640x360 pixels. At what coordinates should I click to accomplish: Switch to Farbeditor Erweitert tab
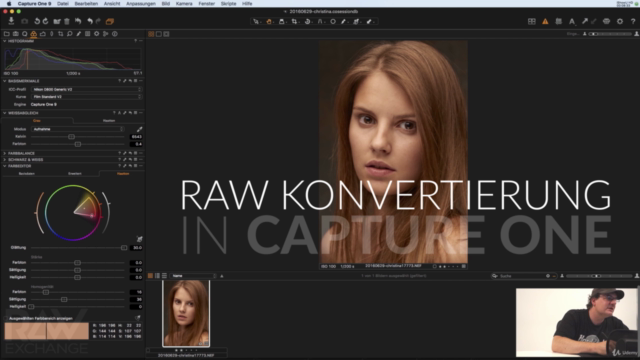point(75,173)
